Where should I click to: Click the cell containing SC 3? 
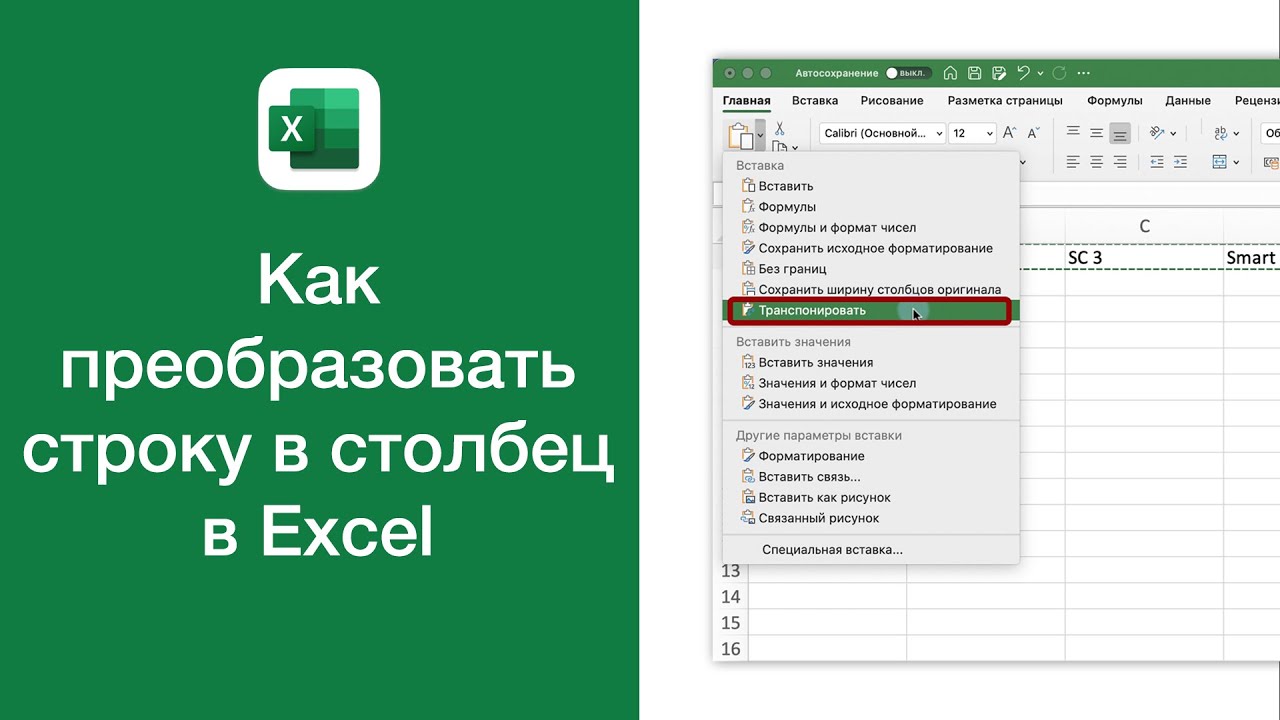[1144, 258]
